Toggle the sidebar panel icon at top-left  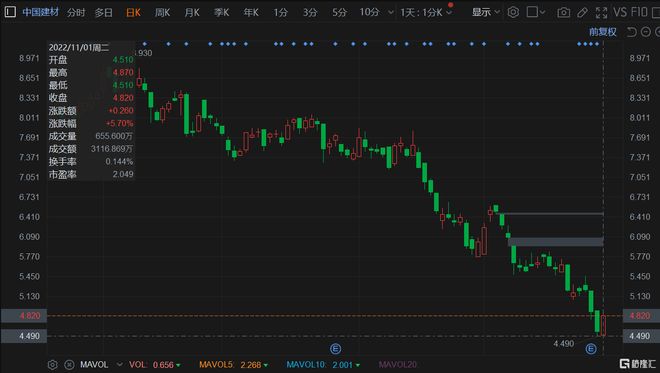[10, 12]
